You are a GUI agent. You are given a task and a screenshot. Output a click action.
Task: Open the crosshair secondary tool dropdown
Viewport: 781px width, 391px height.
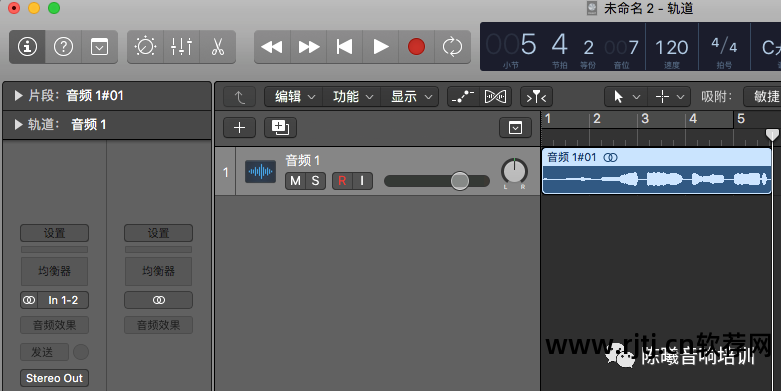[x=669, y=97]
